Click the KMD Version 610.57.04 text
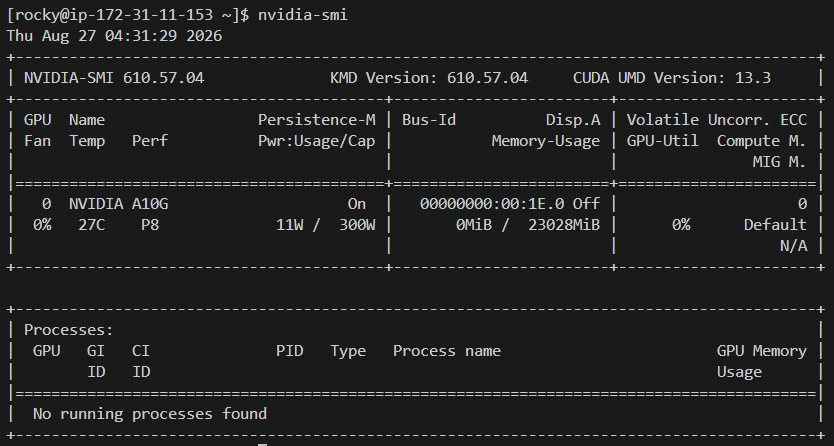The height and width of the screenshot is (446, 834). (429, 78)
